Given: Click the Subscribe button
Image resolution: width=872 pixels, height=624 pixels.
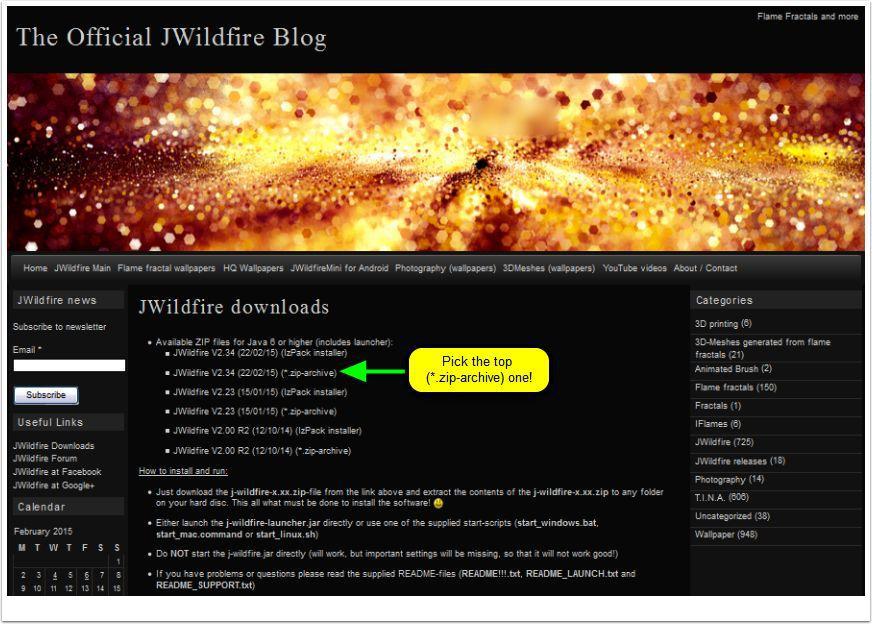Looking at the screenshot, I should 46,395.
